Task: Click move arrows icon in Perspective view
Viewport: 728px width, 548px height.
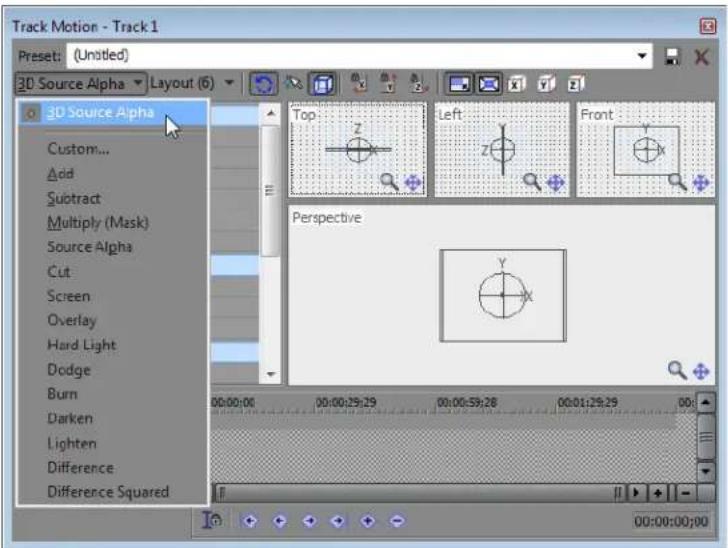Action: (701, 371)
